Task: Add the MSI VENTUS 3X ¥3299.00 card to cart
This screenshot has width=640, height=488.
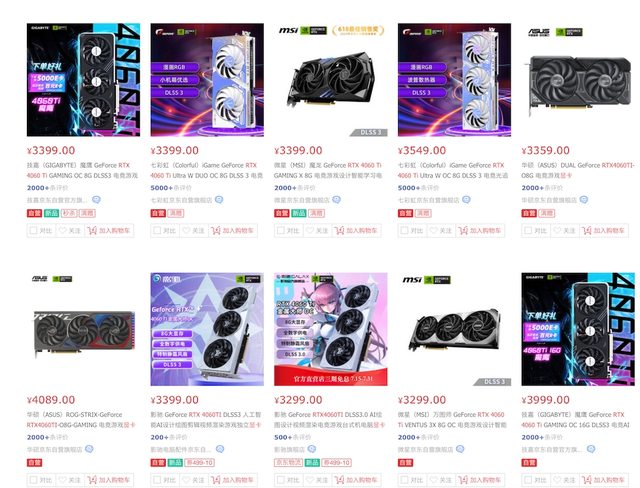Action: coord(480,480)
